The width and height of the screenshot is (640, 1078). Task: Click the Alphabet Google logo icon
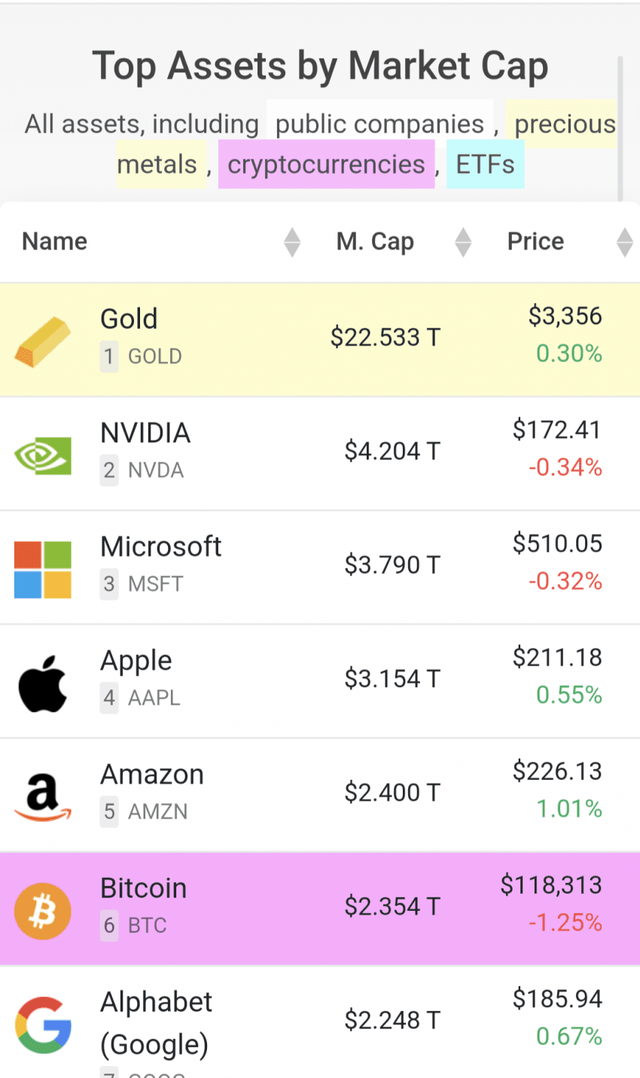43,1025
